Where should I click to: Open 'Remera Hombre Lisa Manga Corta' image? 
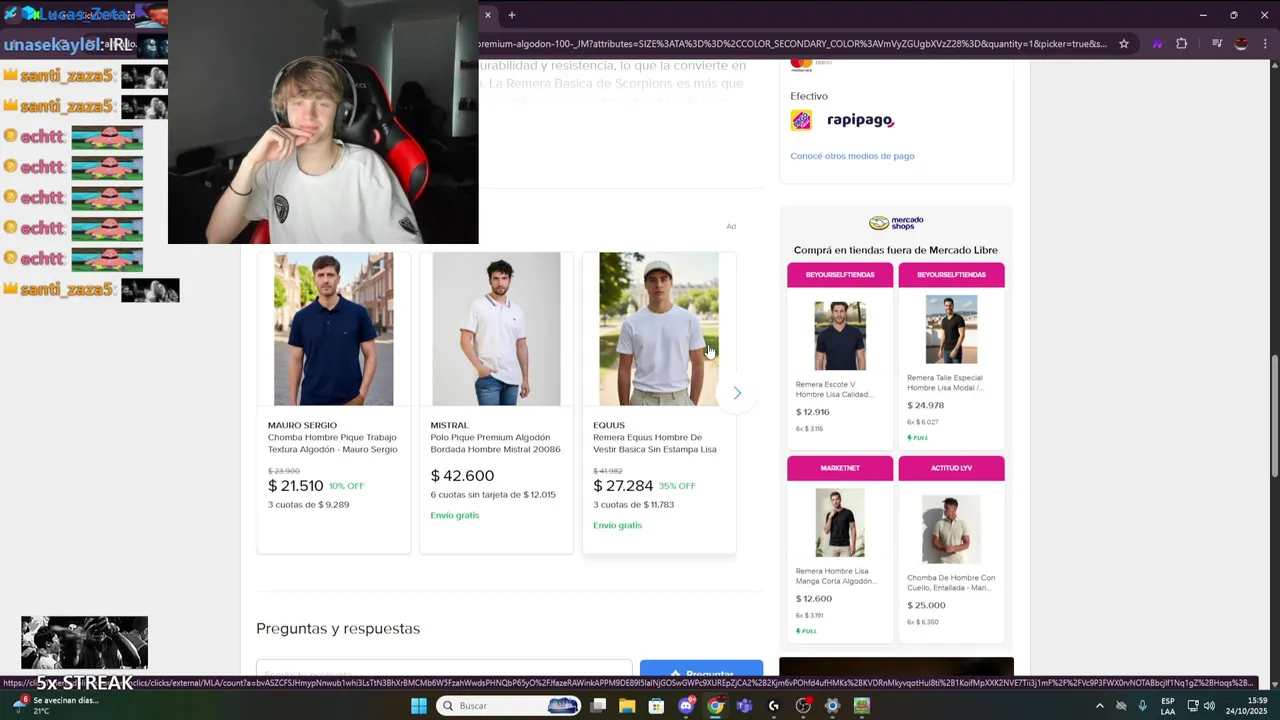coord(840,523)
